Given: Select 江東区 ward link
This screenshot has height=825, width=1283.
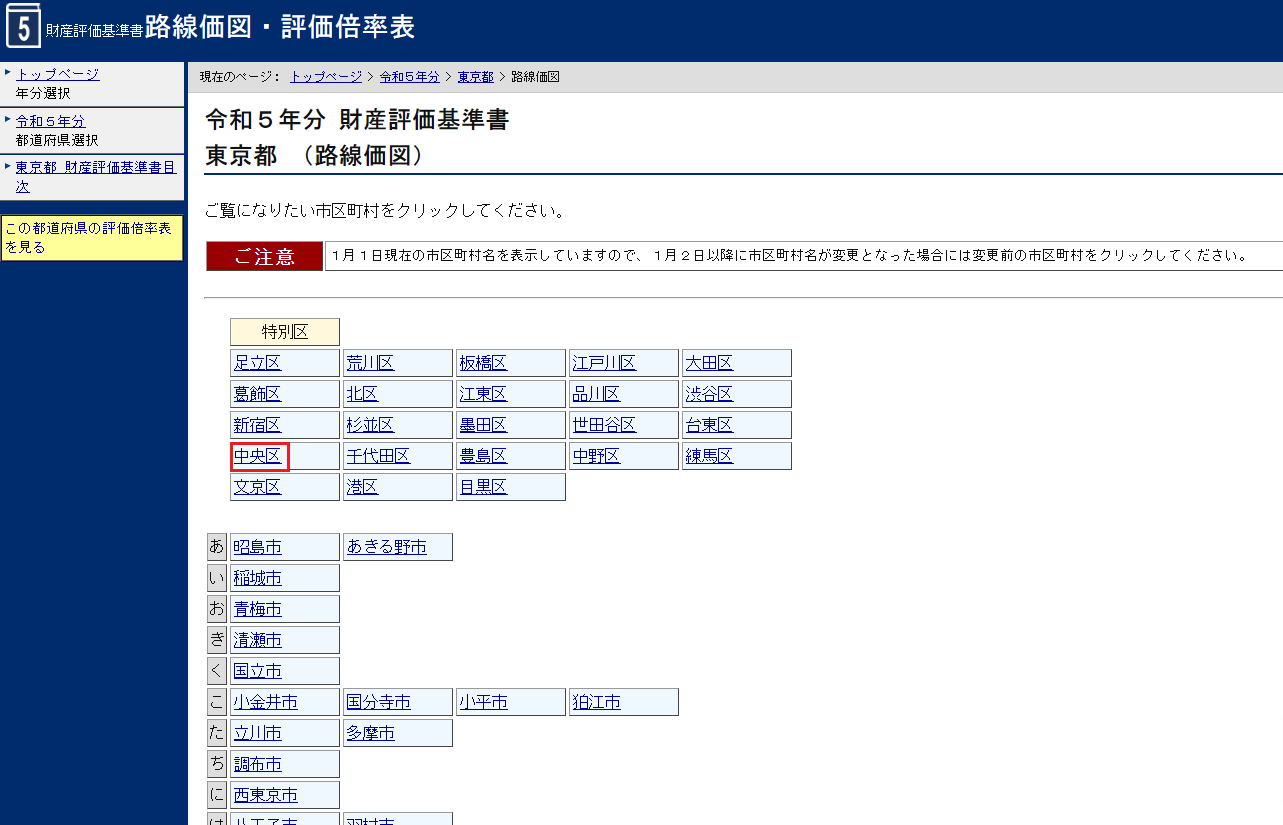Looking at the screenshot, I should tap(483, 394).
